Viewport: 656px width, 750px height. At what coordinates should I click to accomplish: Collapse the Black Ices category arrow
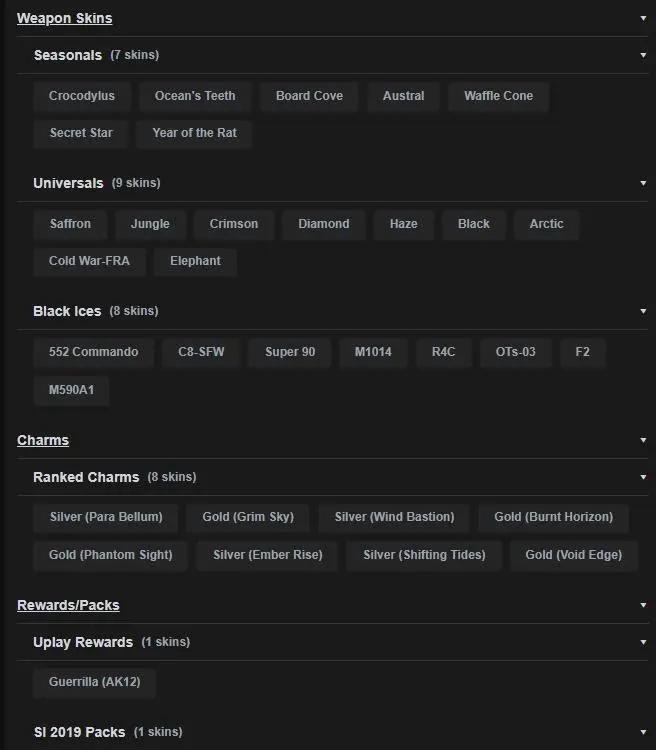click(643, 311)
